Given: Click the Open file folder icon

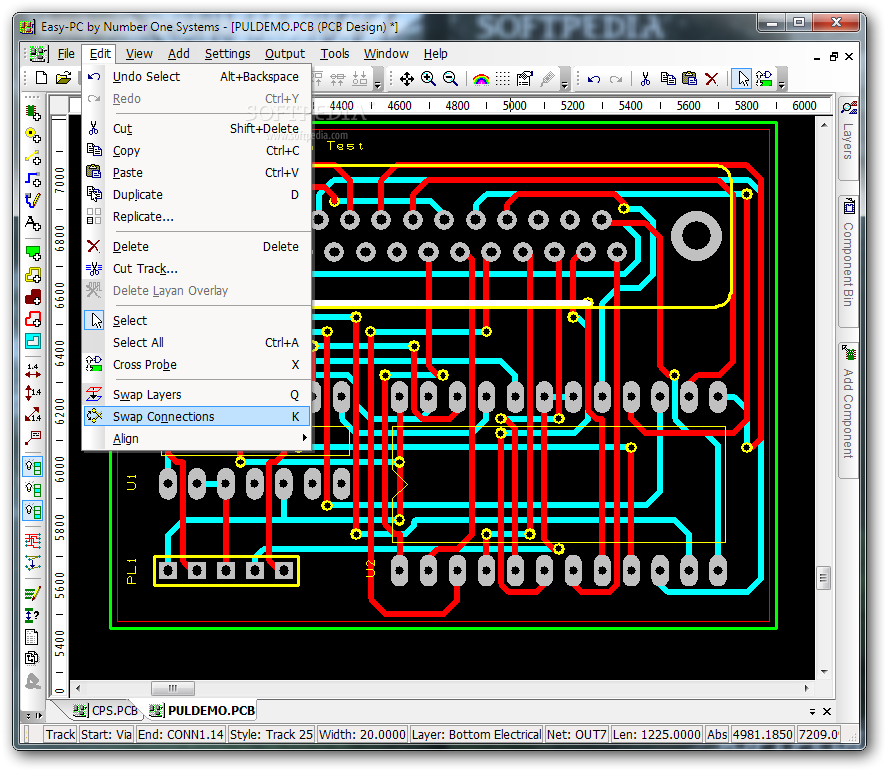Looking at the screenshot, I should (63, 78).
